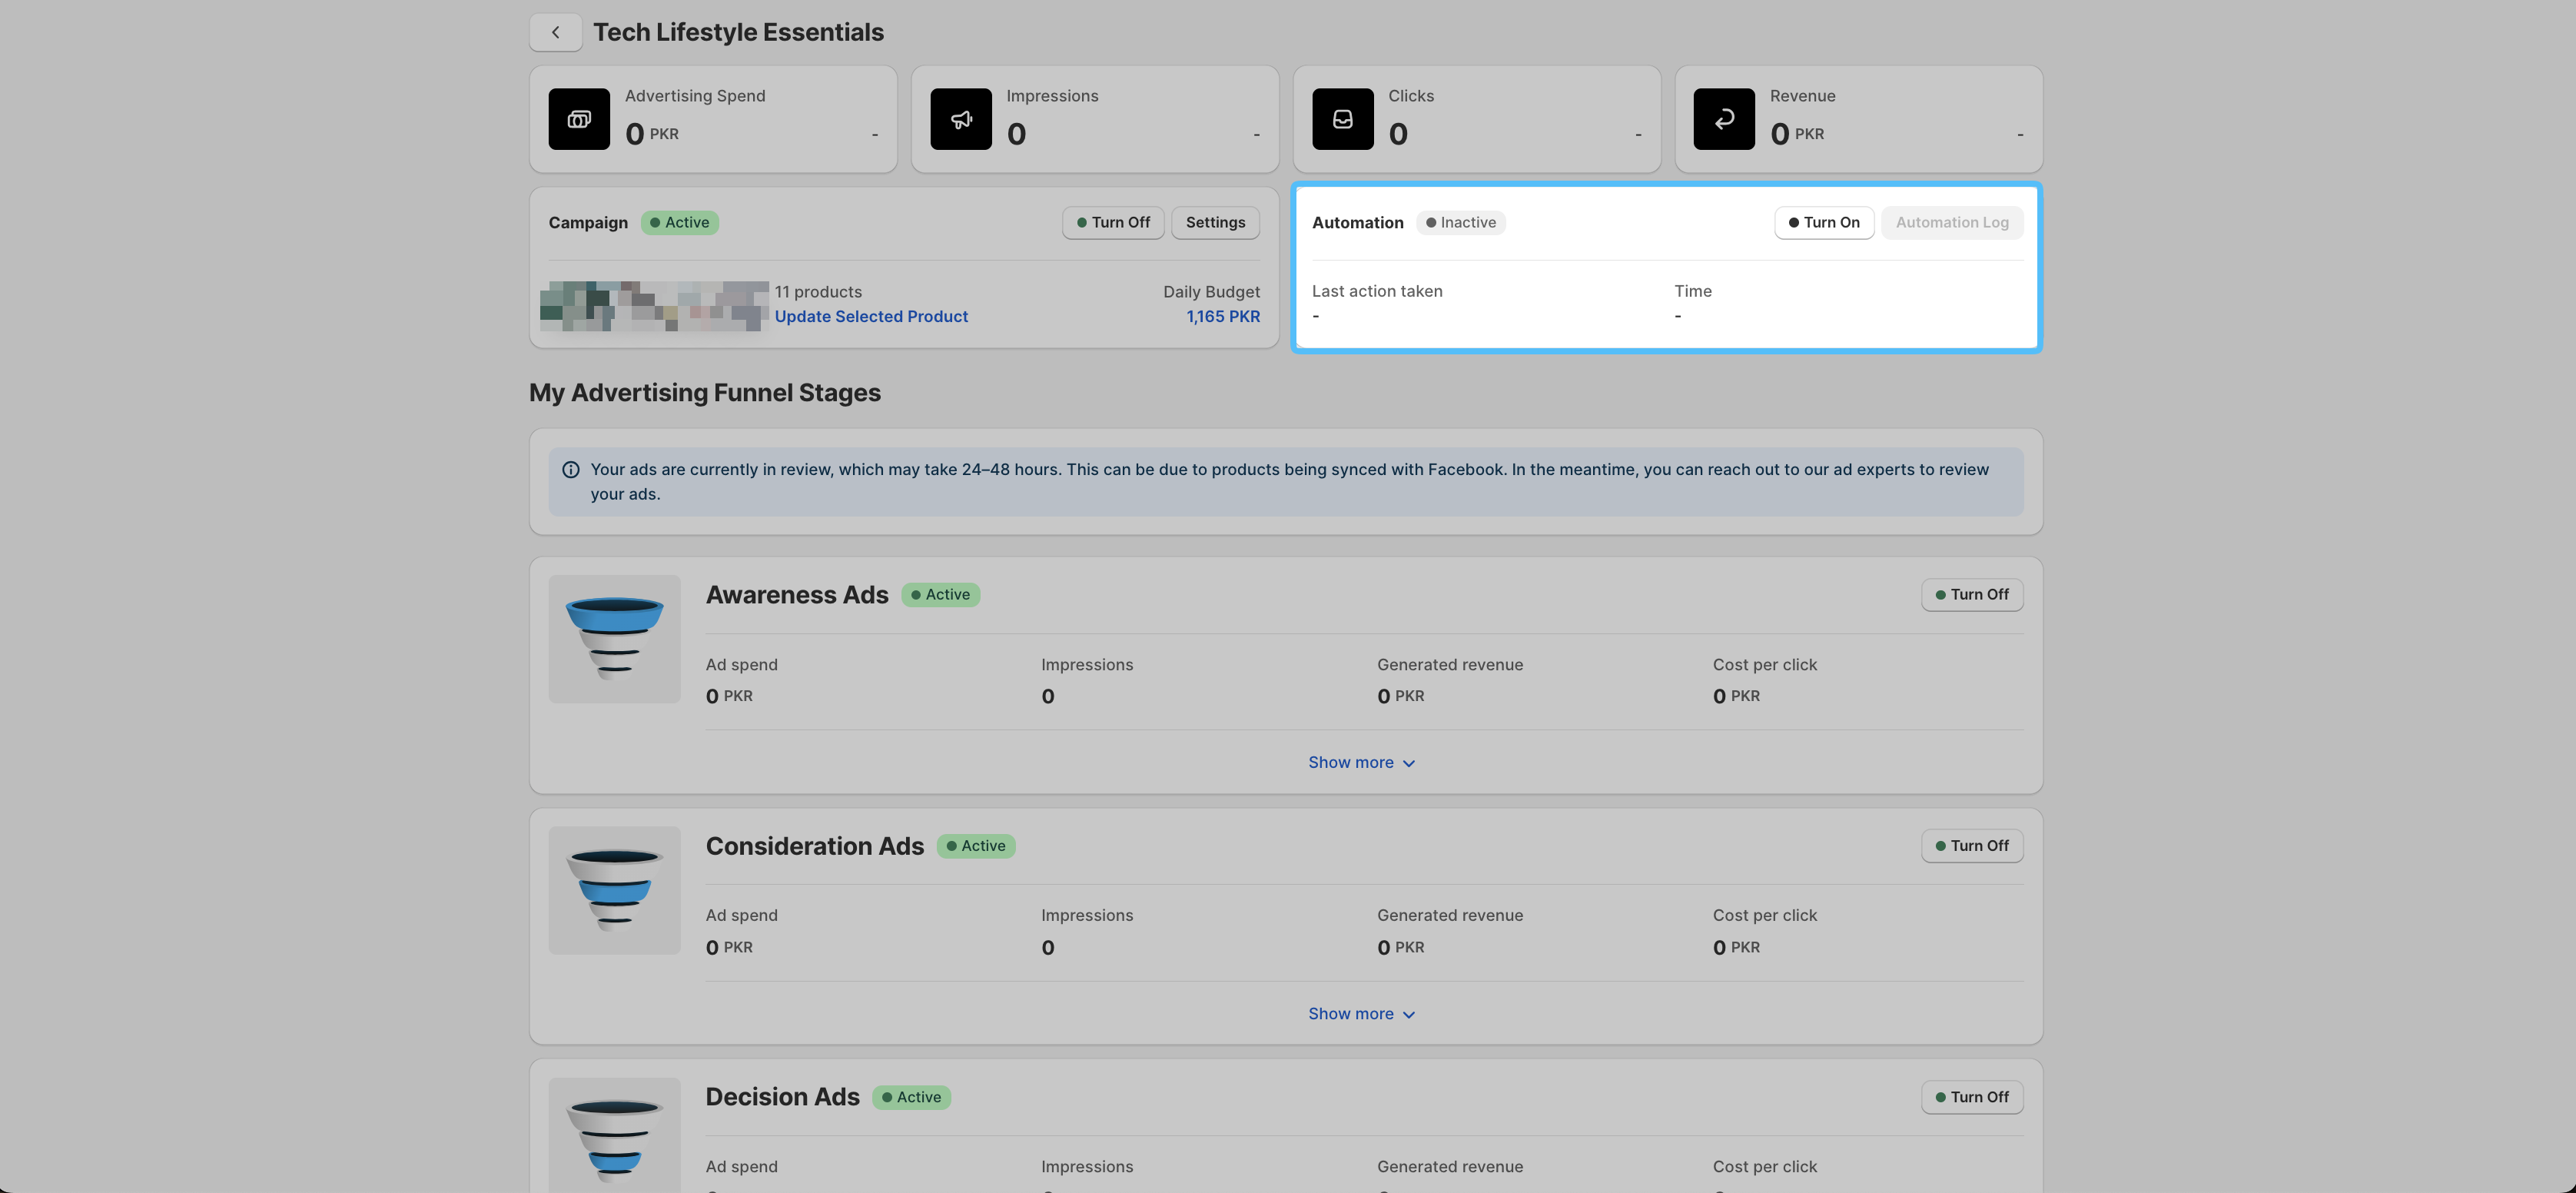Click the Tech Lifestyle Essentials title
The height and width of the screenshot is (1193, 2576).
[739, 32]
